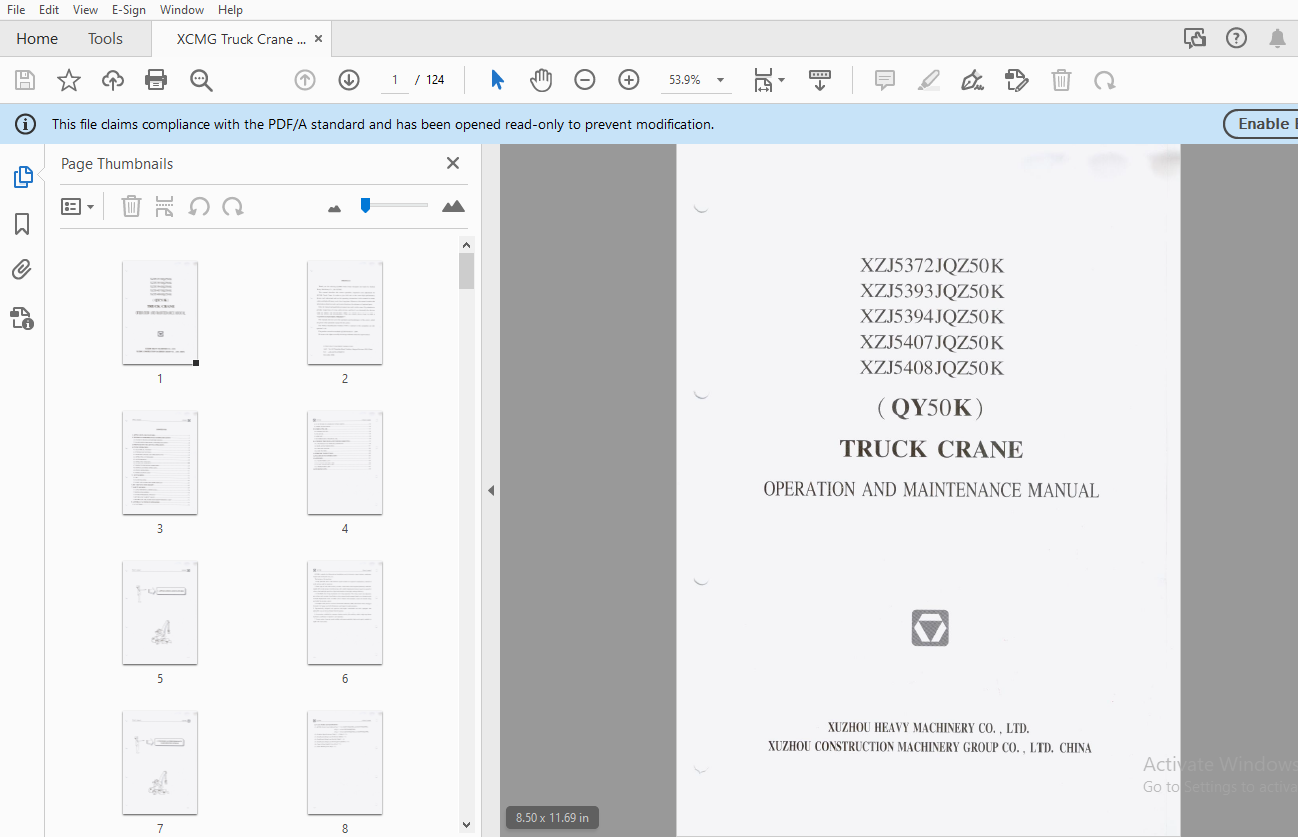Reduce thumbnail size small mountain icon
Image resolution: width=1298 pixels, height=837 pixels.
point(334,208)
